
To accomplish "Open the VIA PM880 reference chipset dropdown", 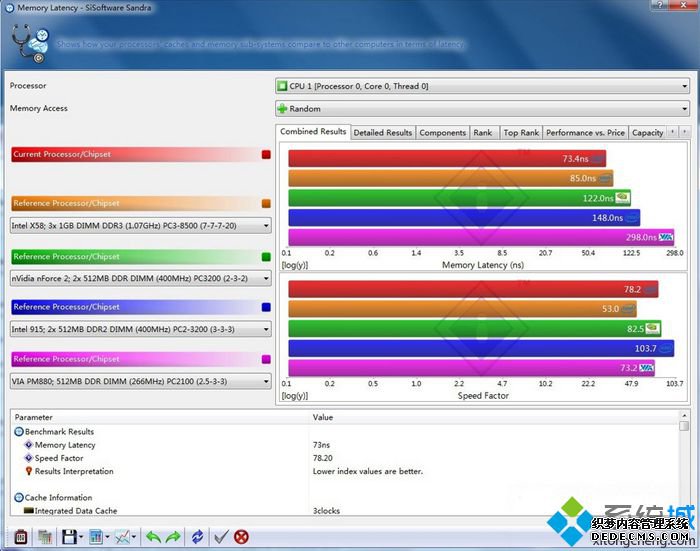I will pos(141,381).
